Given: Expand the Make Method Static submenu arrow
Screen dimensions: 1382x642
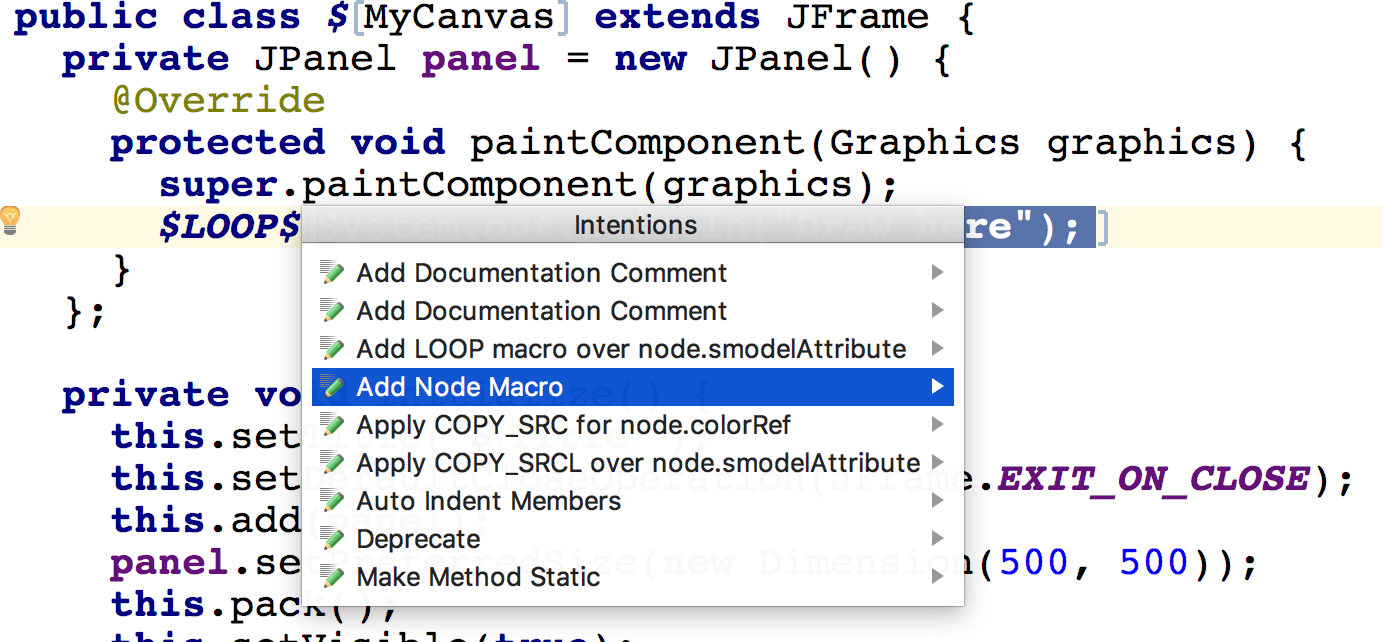Looking at the screenshot, I should click(937, 577).
